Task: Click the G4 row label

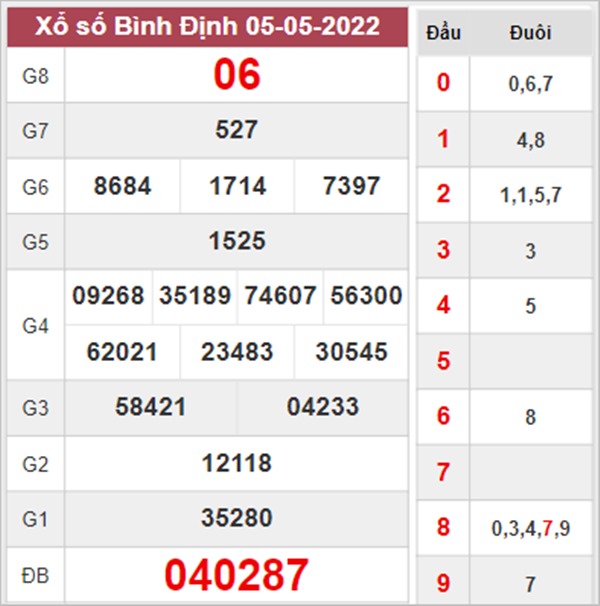Action: click(36, 326)
